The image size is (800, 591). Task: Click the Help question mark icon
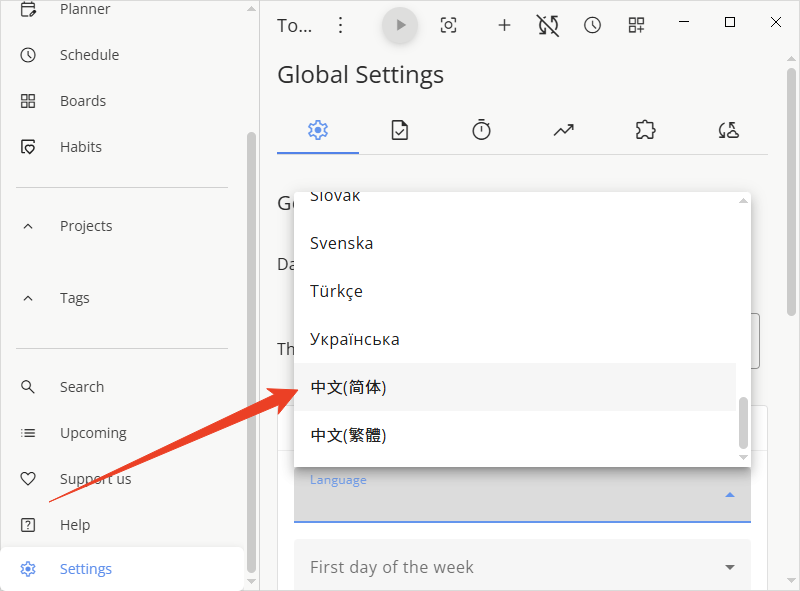point(28,525)
